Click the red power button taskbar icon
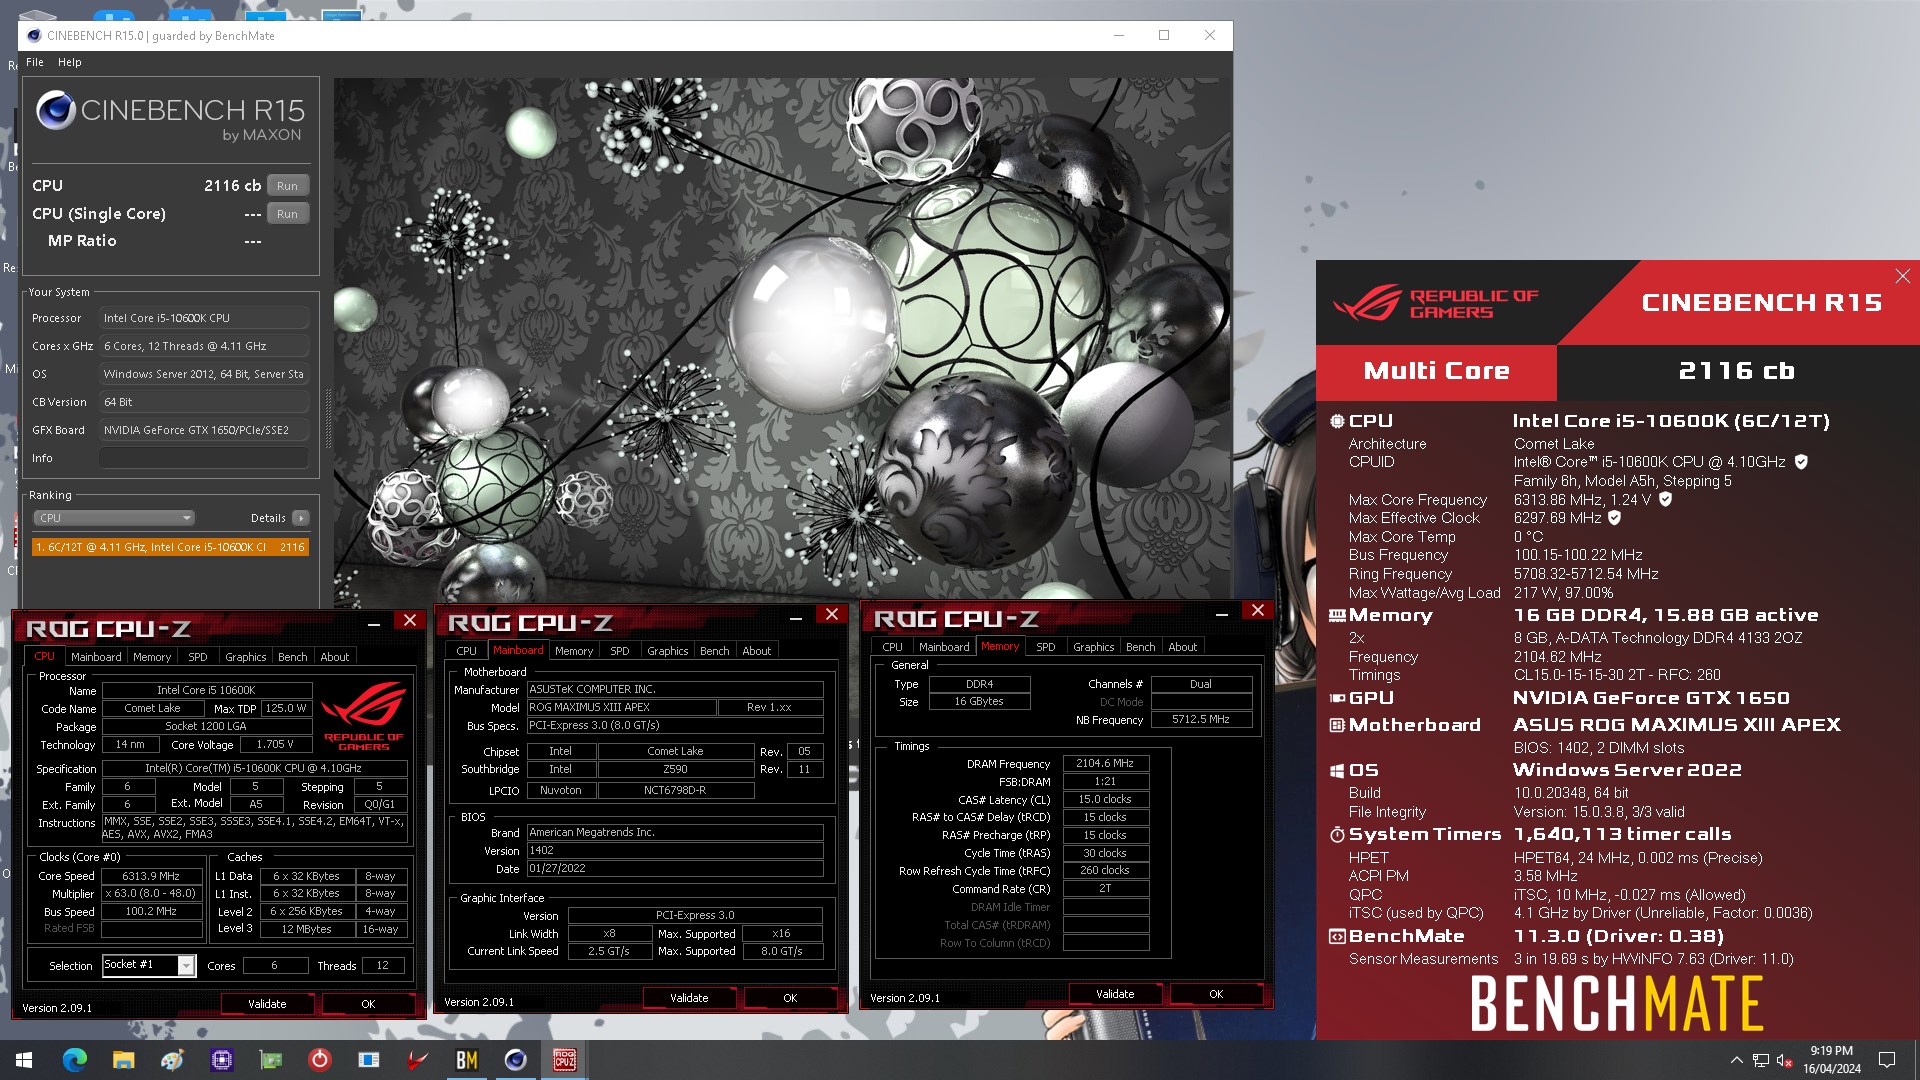 point(319,1060)
